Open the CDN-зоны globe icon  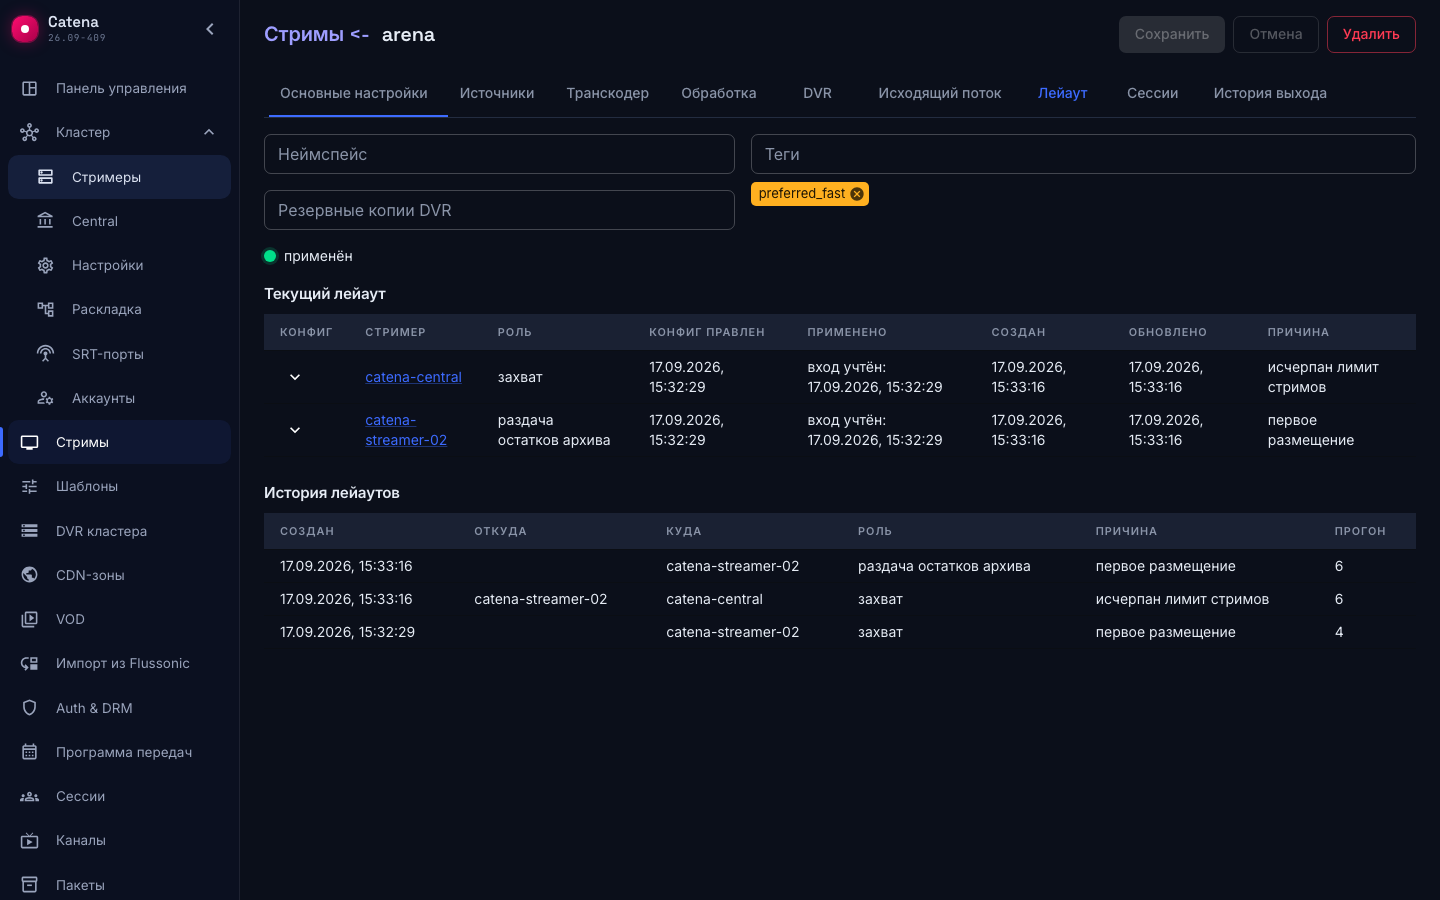tap(30, 575)
